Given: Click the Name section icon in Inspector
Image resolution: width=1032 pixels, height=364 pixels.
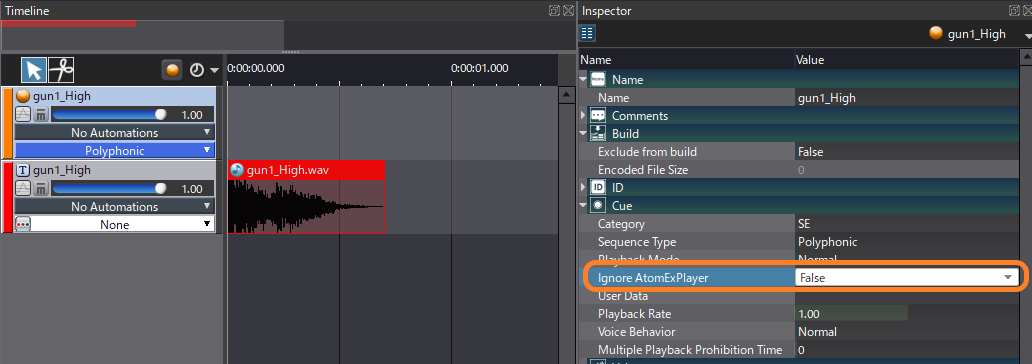Looking at the screenshot, I should pos(598,80).
